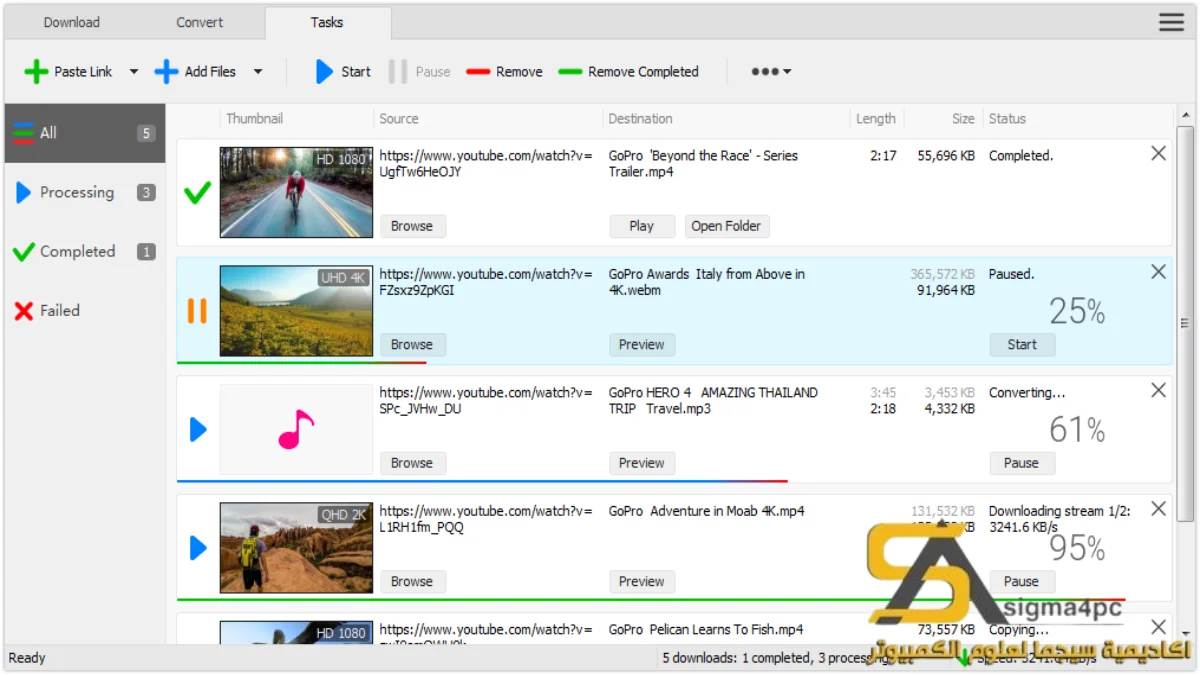Click the cyclist HD 1080 thumbnail

tap(296, 192)
